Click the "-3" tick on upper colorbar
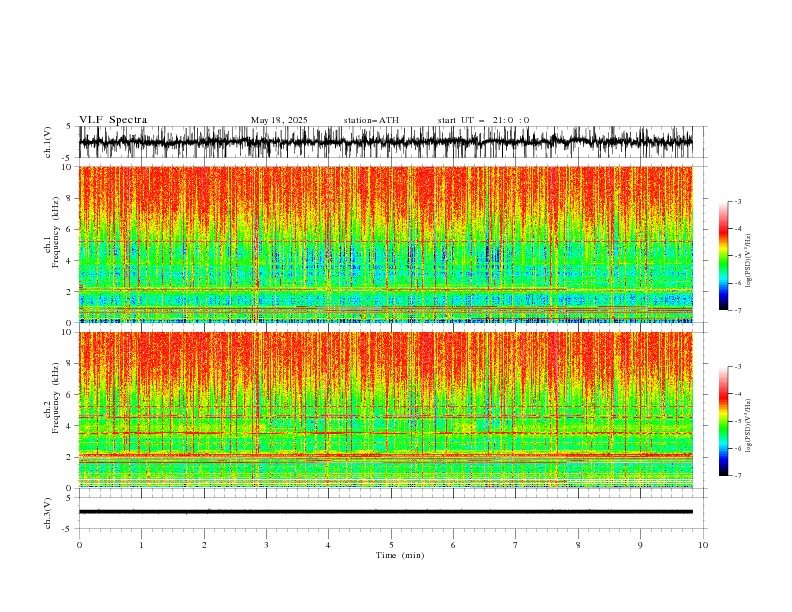 pyautogui.click(x=738, y=201)
